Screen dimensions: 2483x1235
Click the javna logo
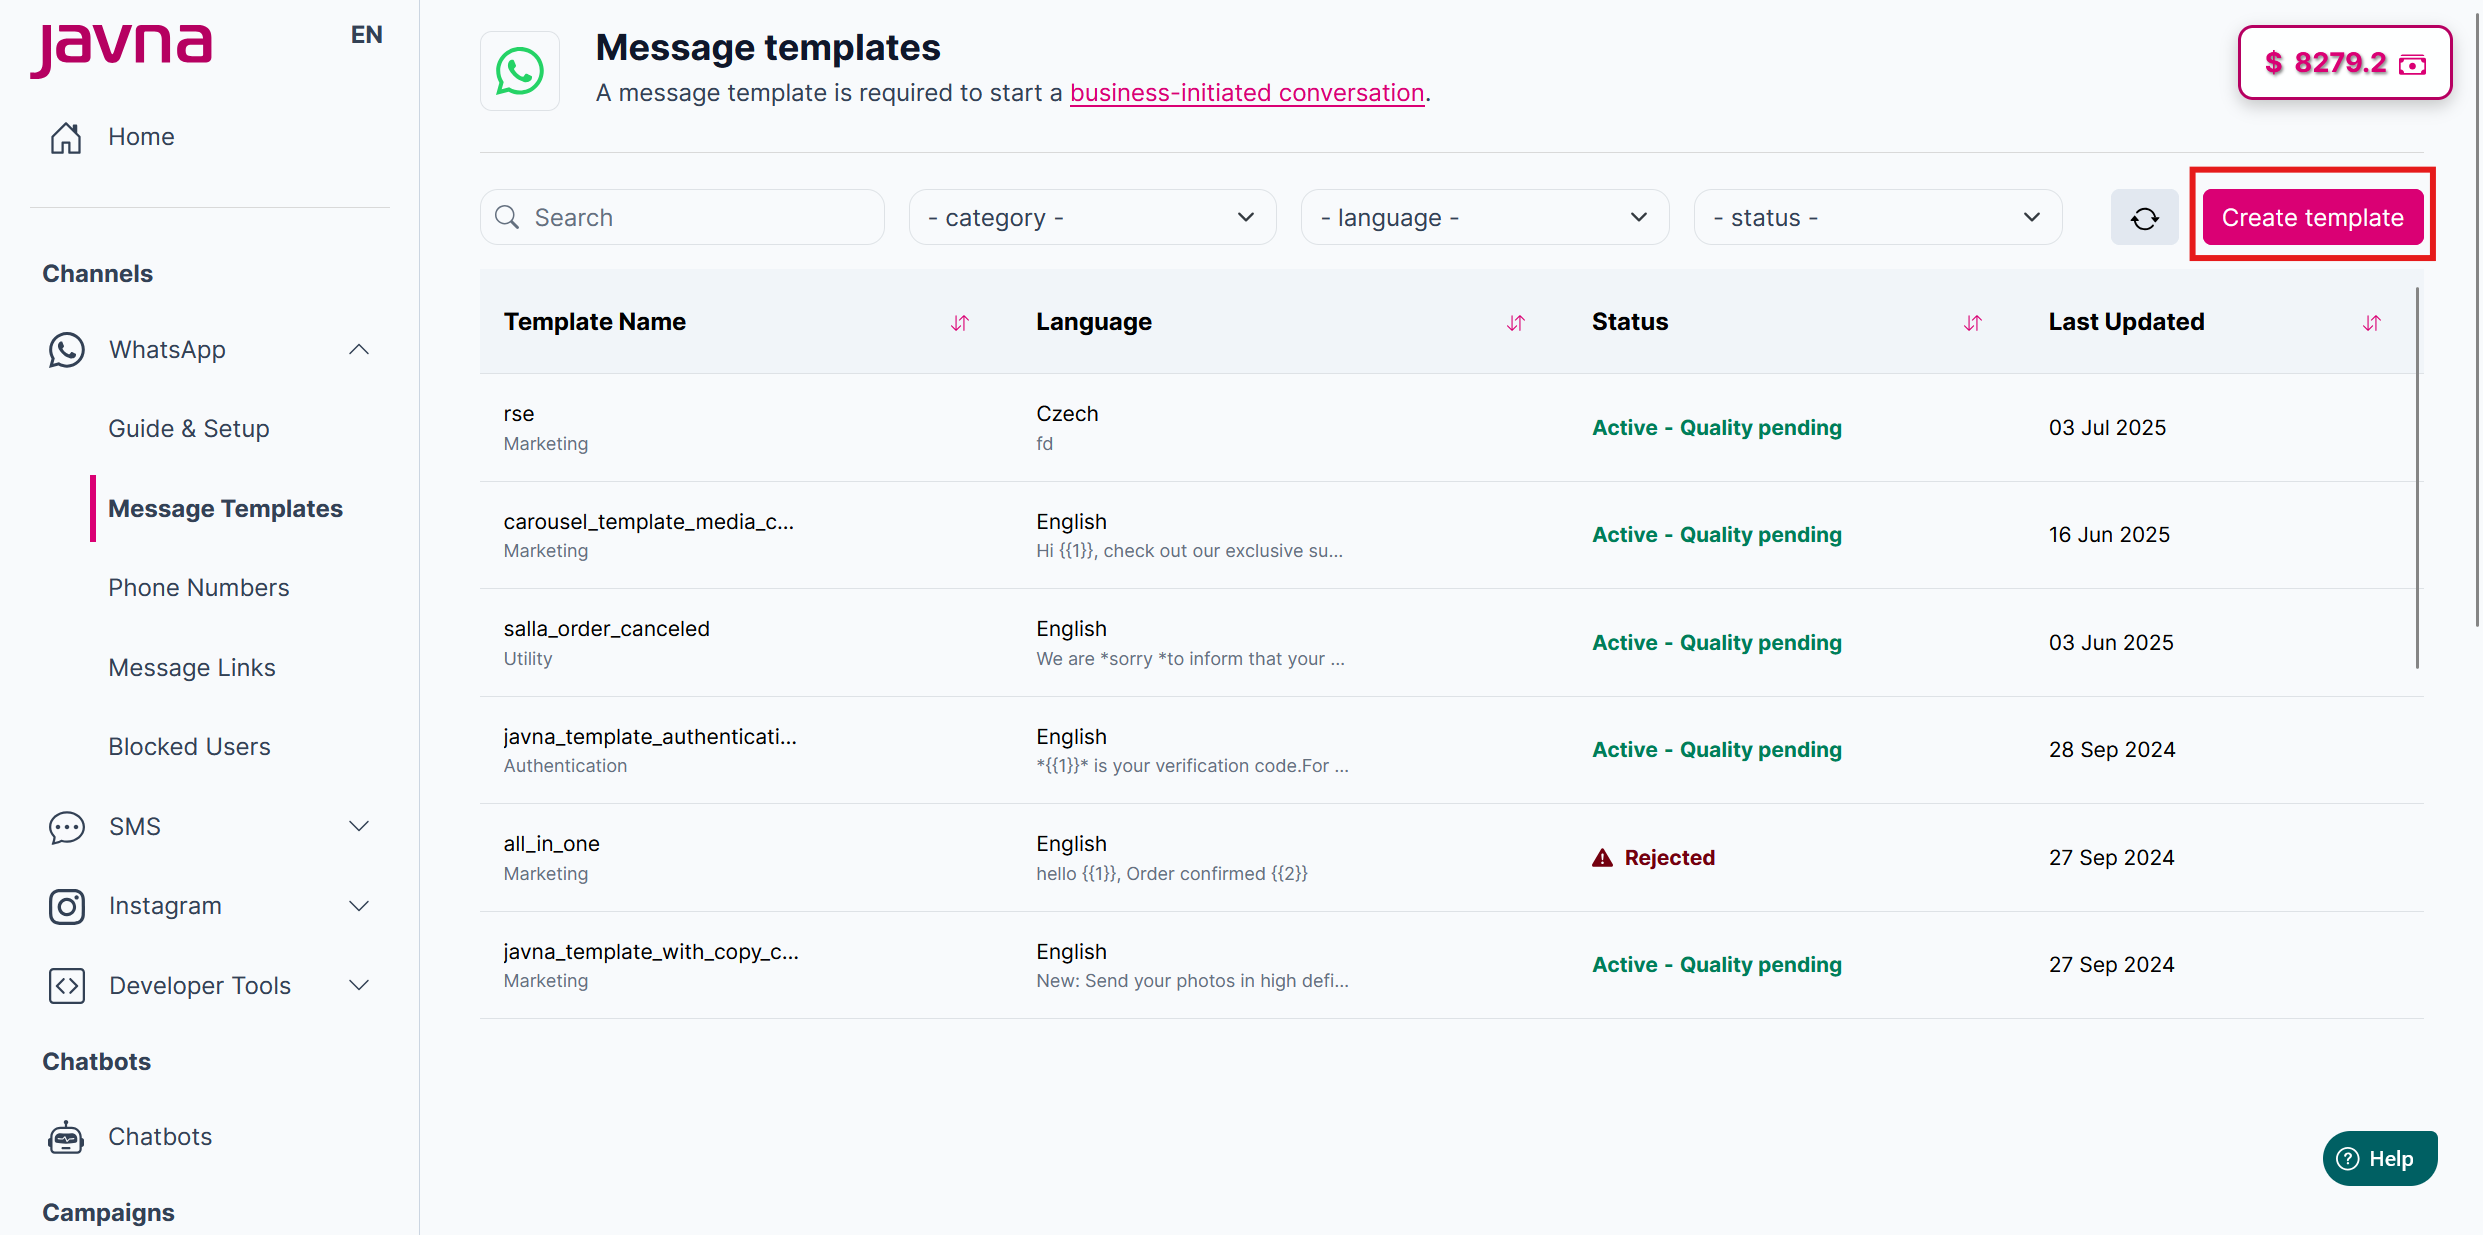121,47
